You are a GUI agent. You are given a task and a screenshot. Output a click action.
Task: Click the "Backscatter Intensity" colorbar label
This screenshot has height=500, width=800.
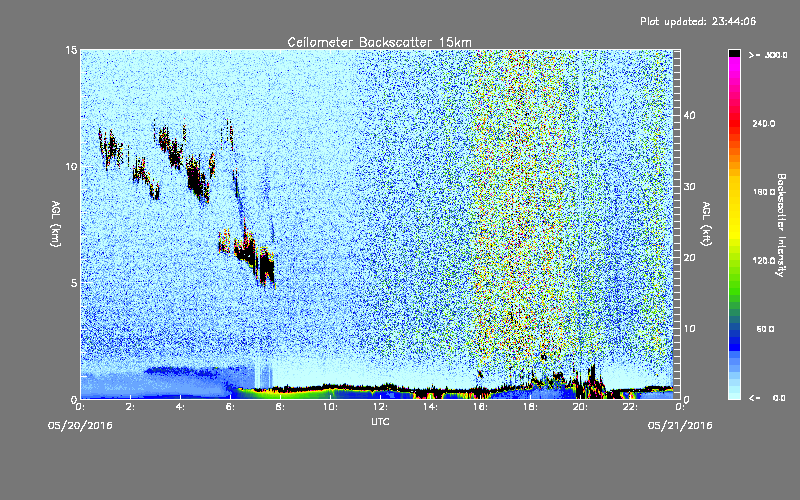click(780, 225)
